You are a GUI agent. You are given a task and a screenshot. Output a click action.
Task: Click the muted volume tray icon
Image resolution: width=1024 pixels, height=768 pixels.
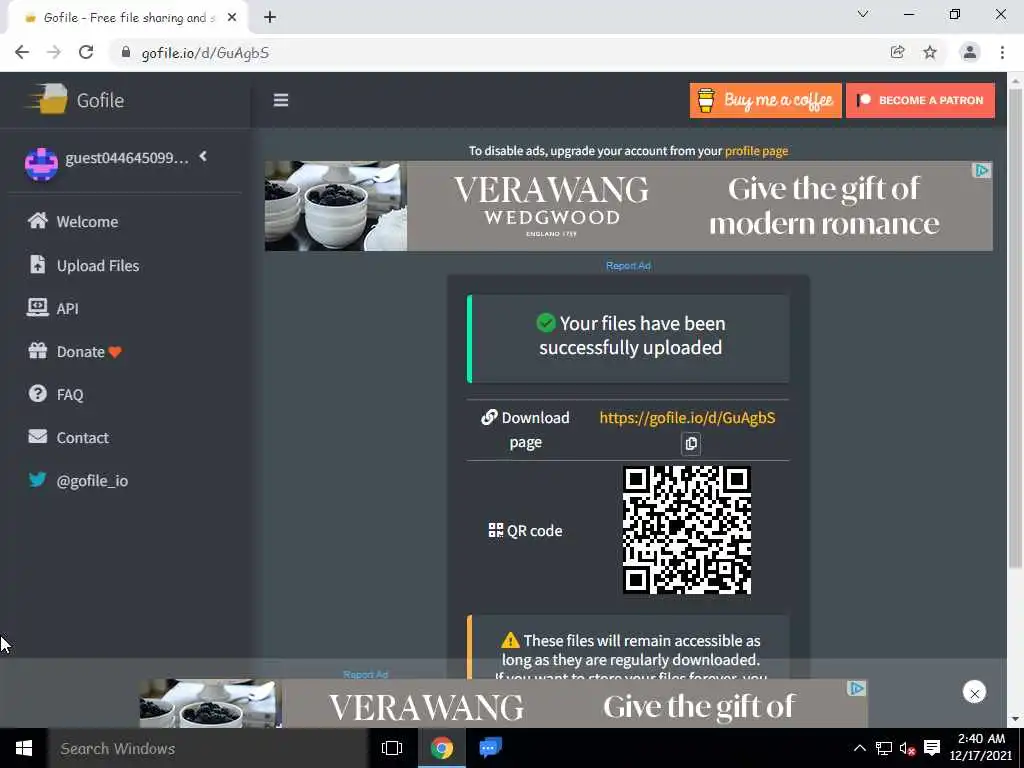coord(907,748)
